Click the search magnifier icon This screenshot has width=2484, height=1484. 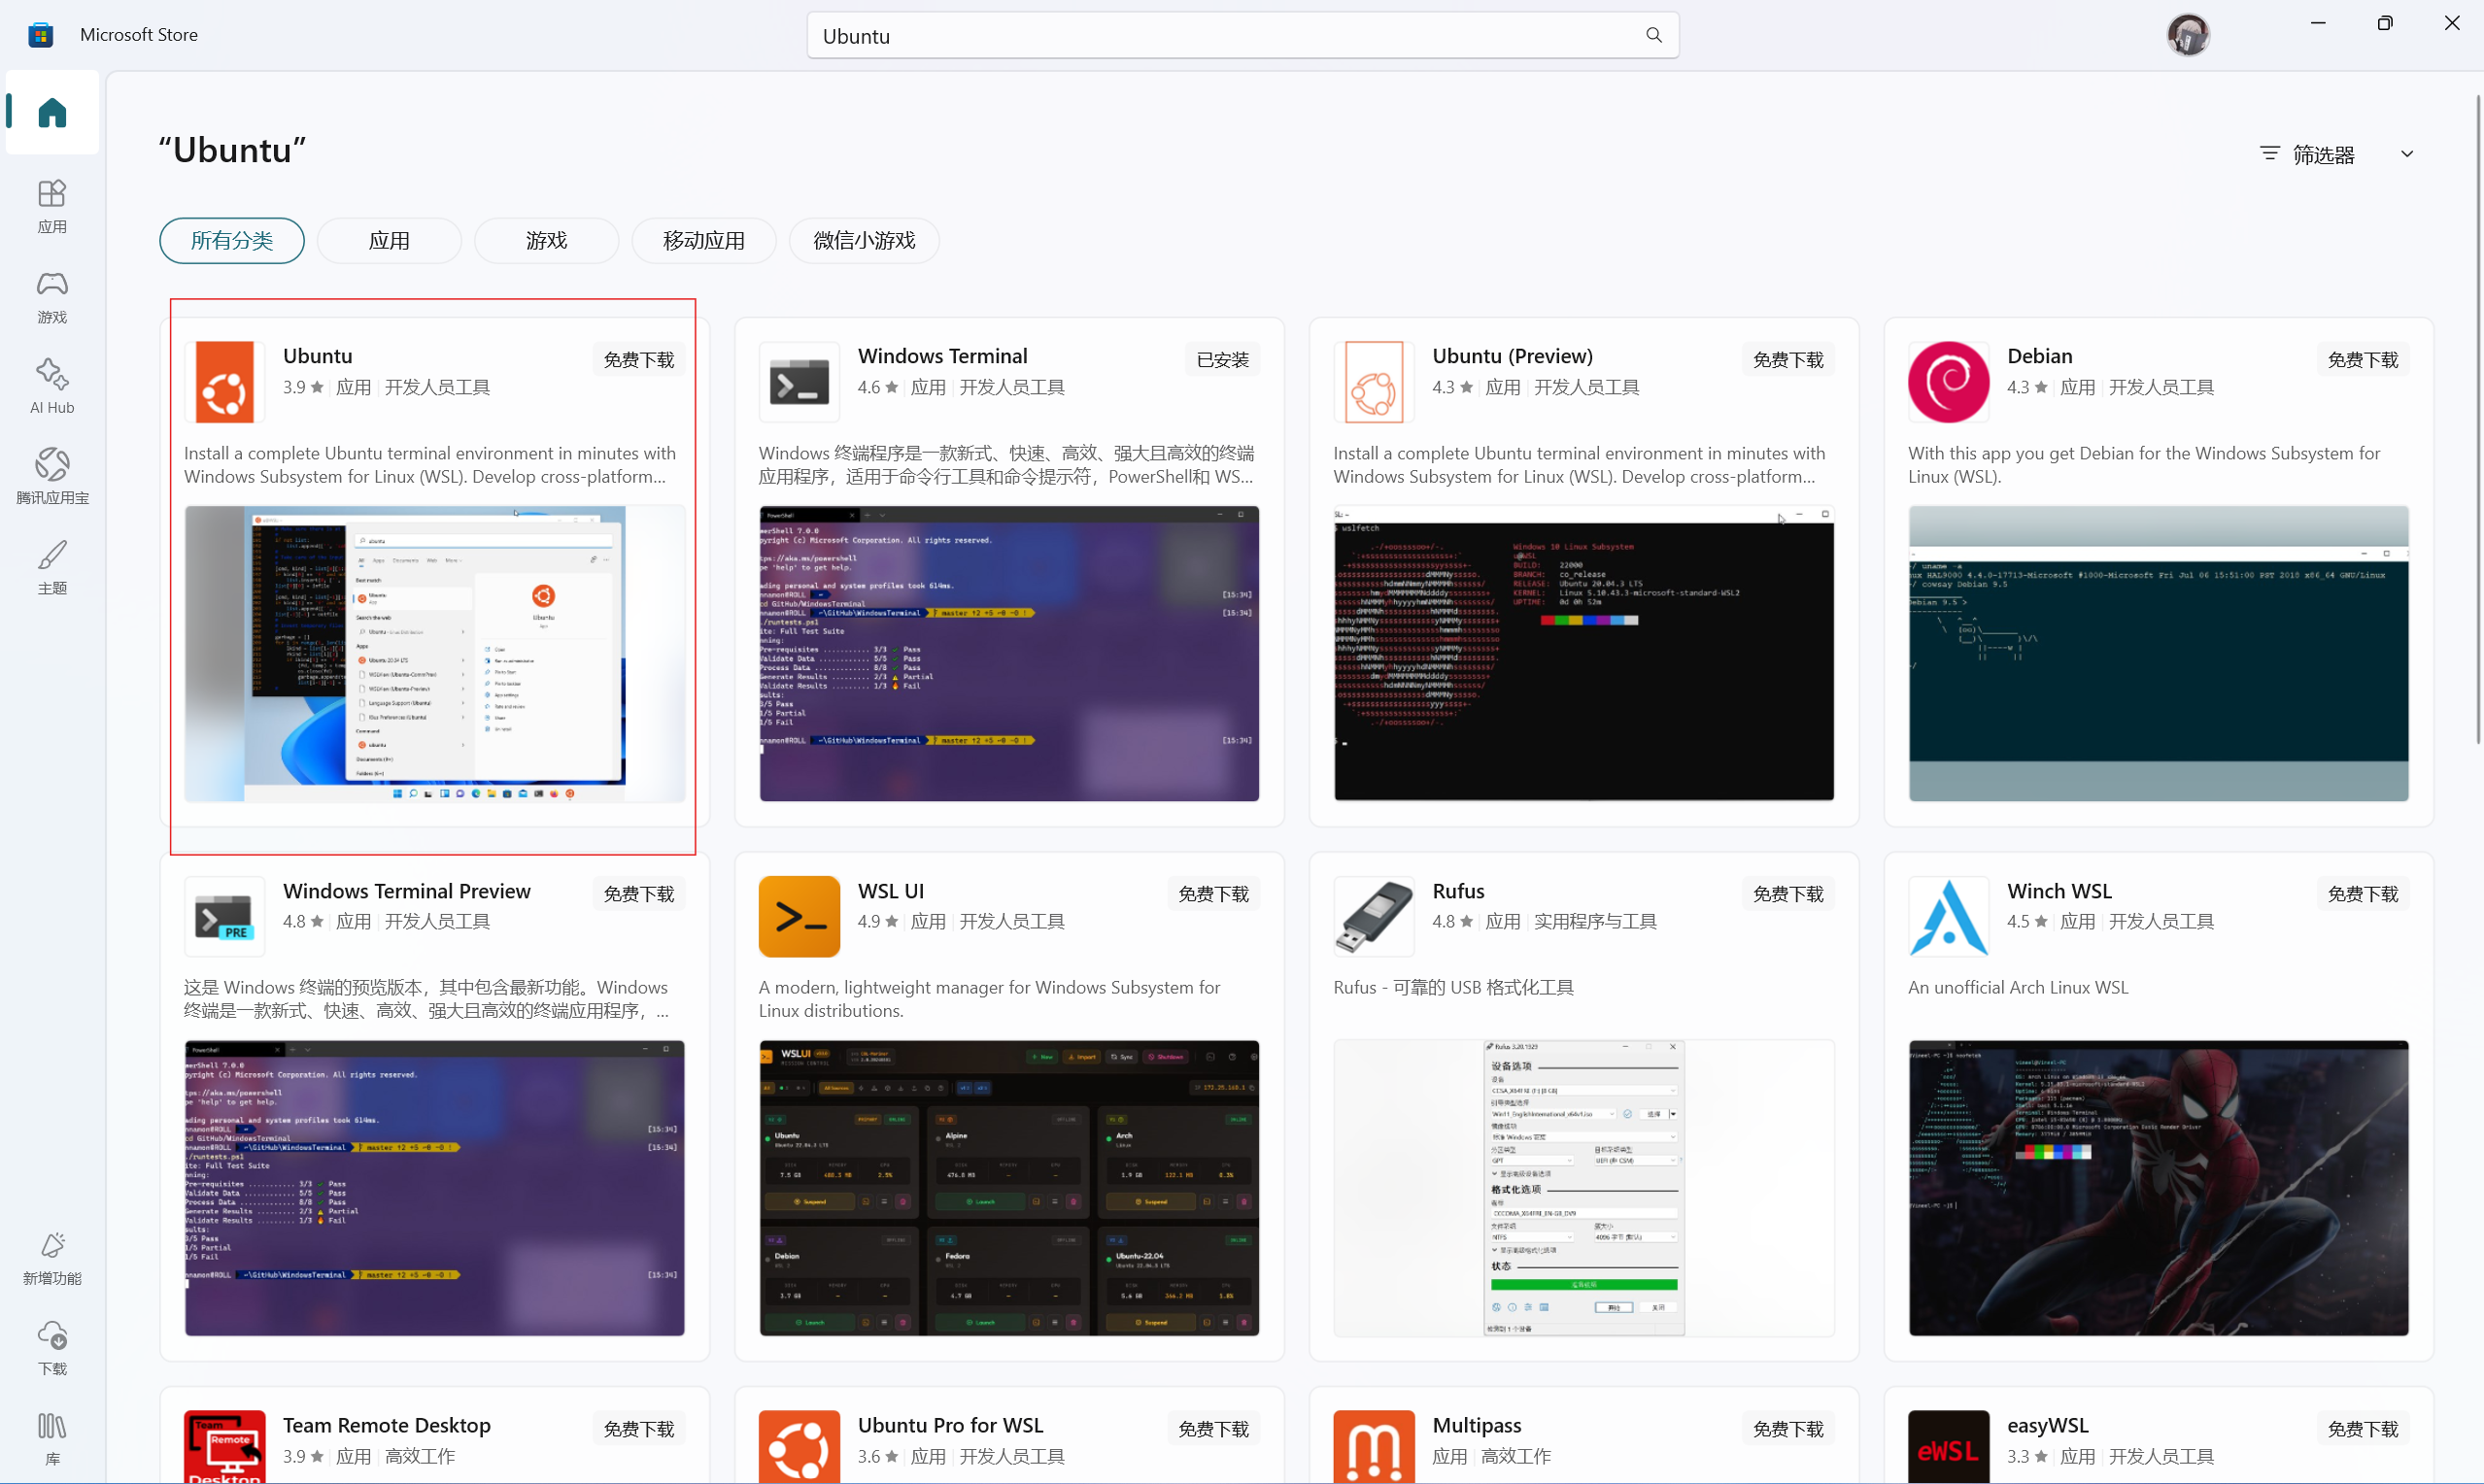(x=1654, y=35)
